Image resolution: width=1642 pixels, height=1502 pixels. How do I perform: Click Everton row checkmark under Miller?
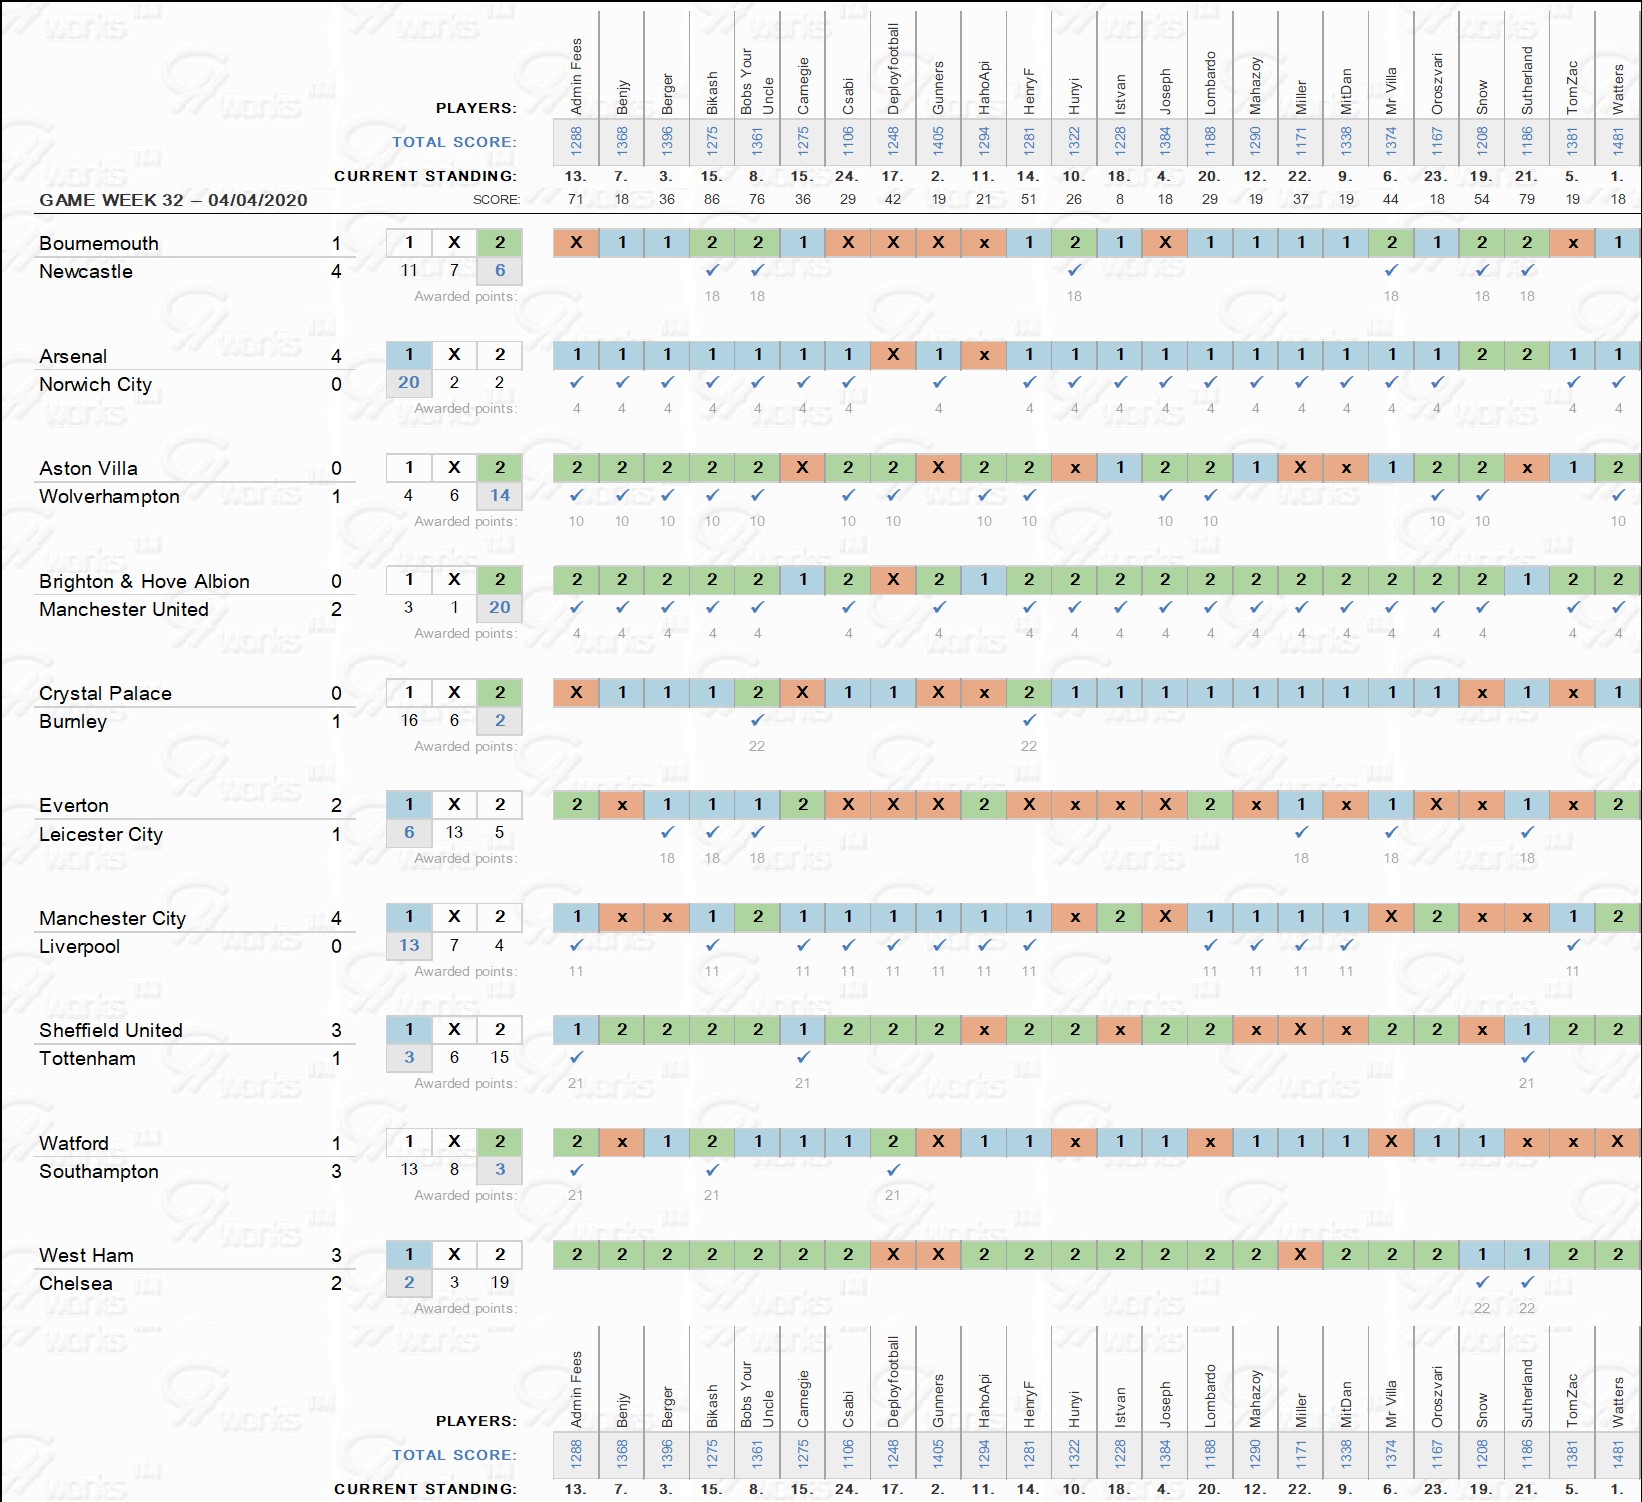[x=1301, y=832]
